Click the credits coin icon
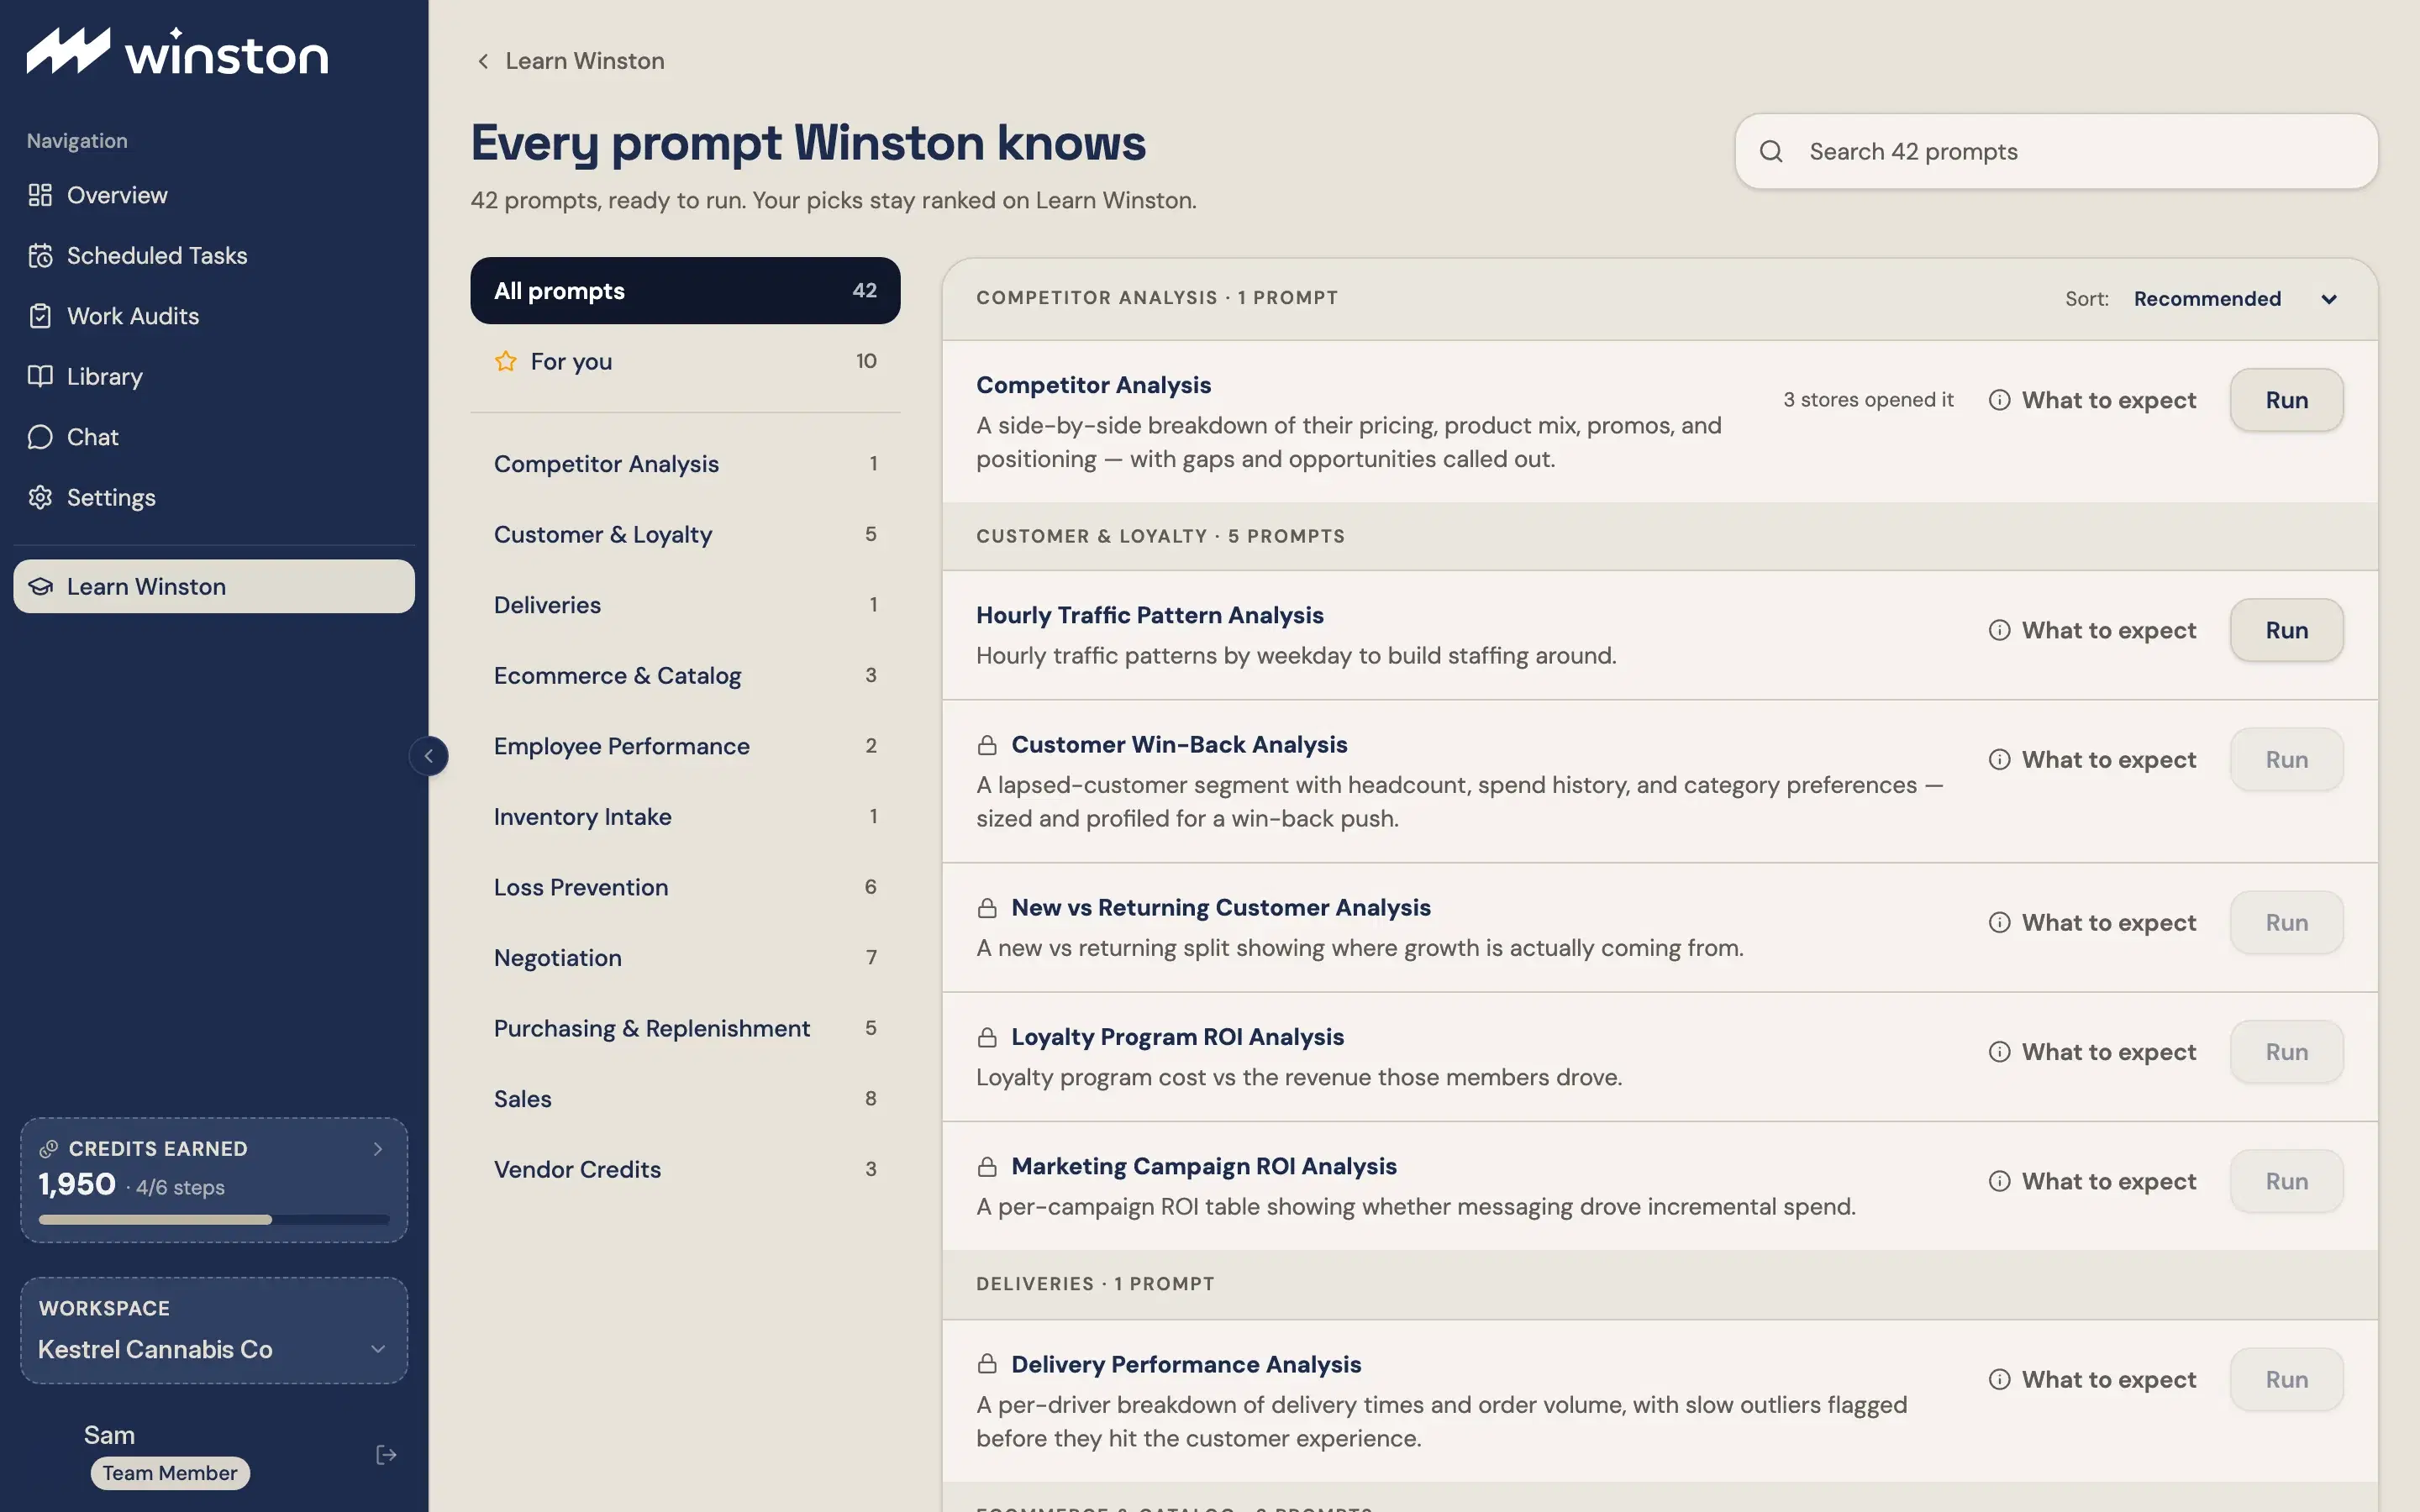Screen dimensions: 2420x1512 point(48,1149)
